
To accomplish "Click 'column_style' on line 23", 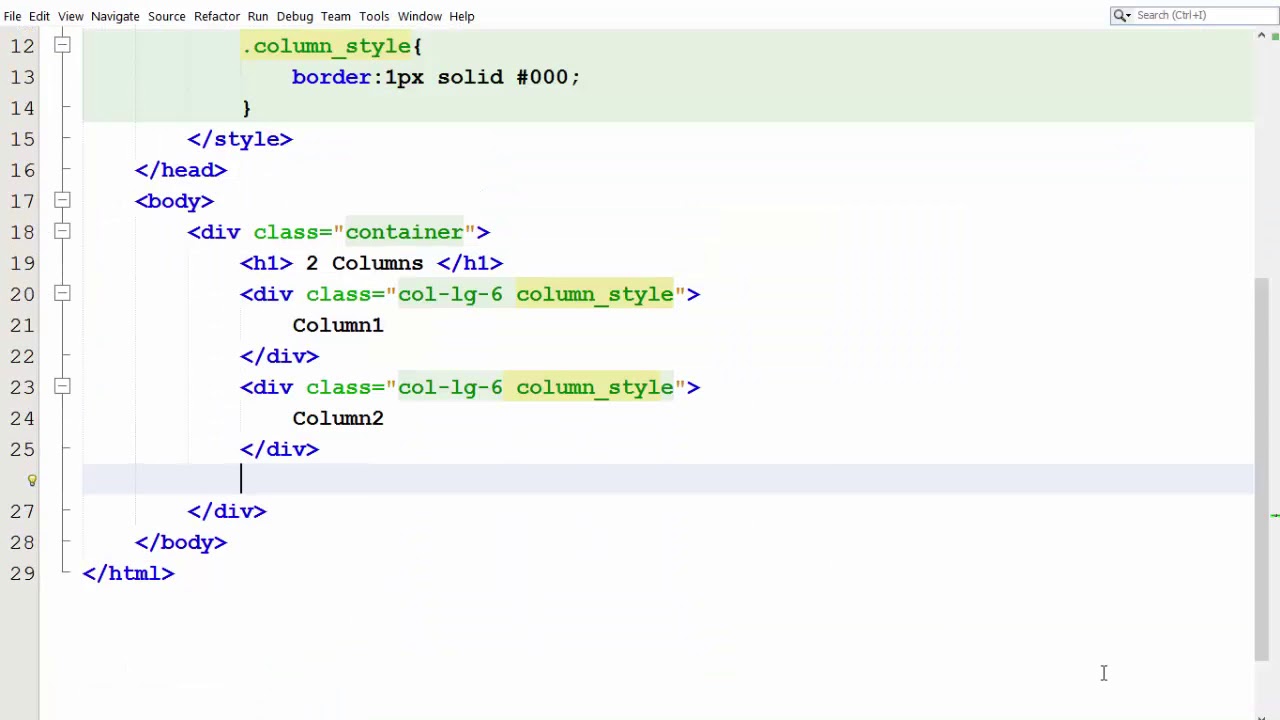I will 595,387.
